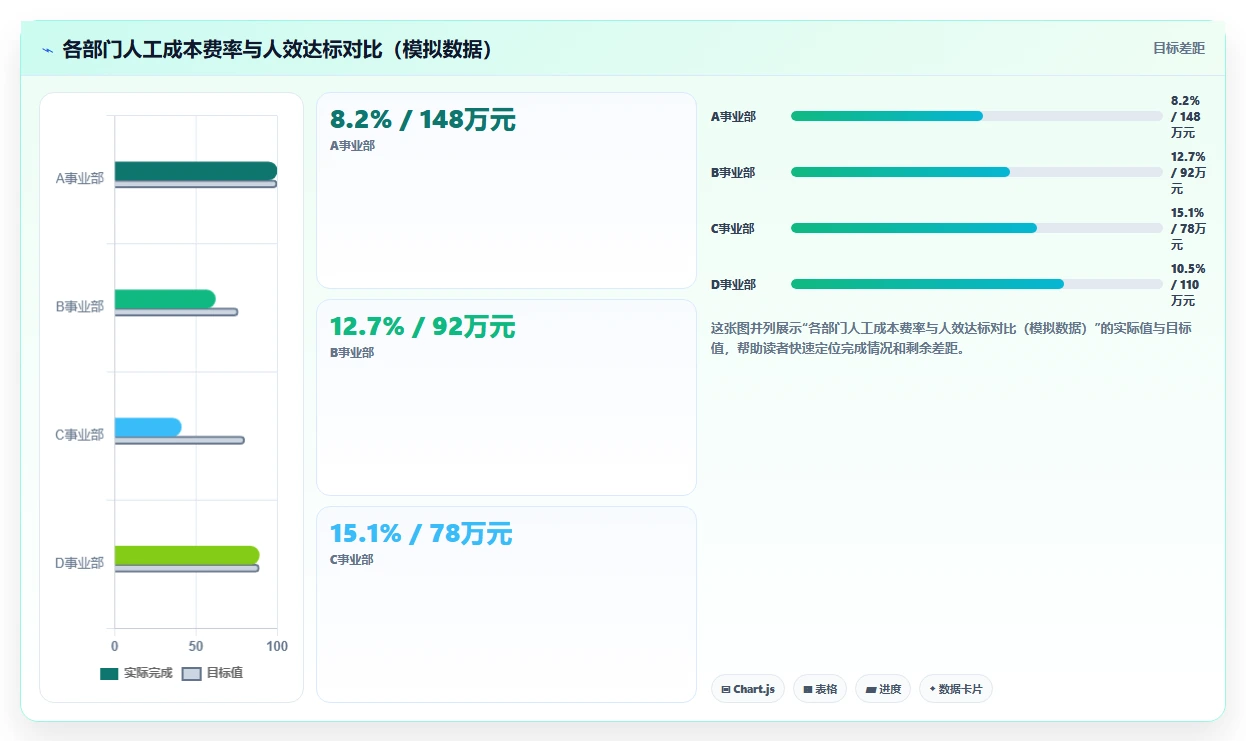Click the 目标值 legend label
The height and width of the screenshot is (741, 1246).
click(x=224, y=673)
